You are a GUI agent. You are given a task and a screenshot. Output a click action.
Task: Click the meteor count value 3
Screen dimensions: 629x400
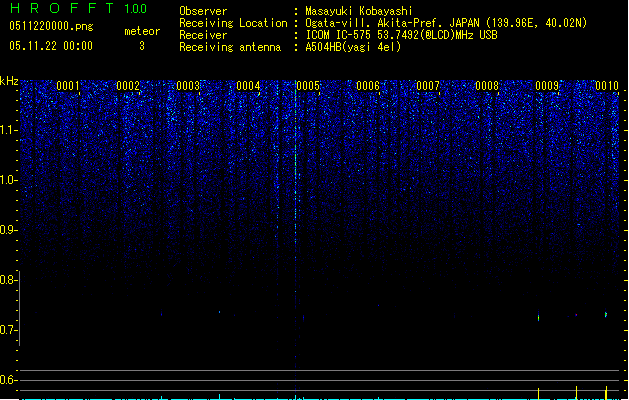[x=142, y=46]
